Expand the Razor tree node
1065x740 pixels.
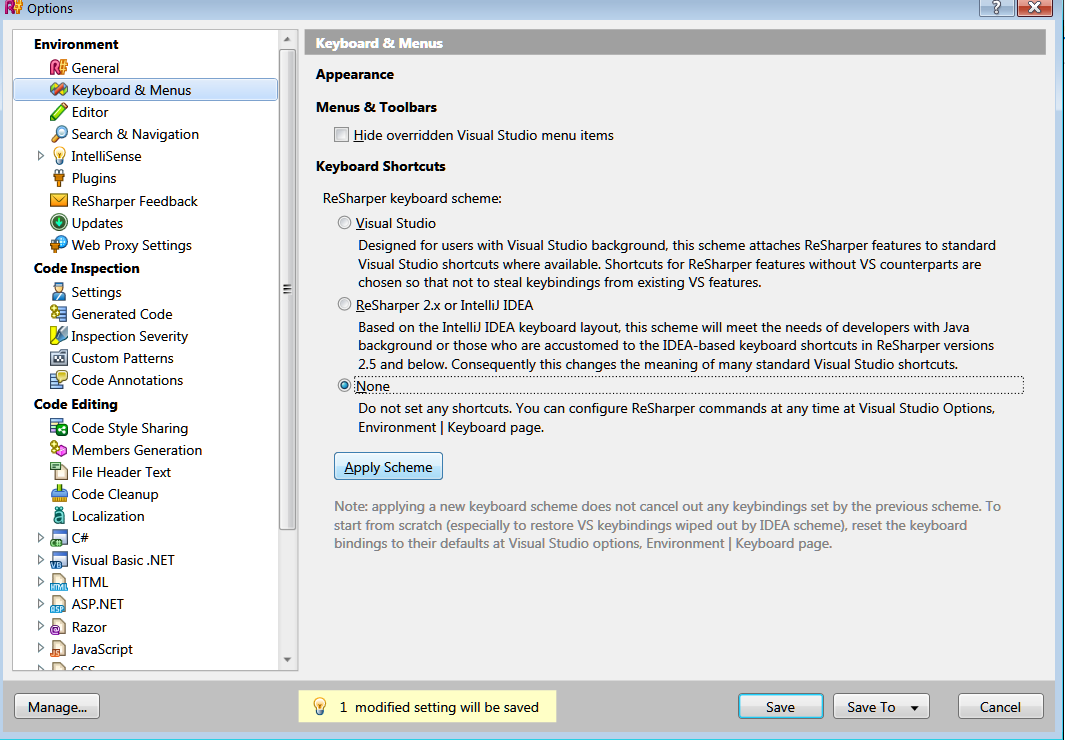point(40,625)
